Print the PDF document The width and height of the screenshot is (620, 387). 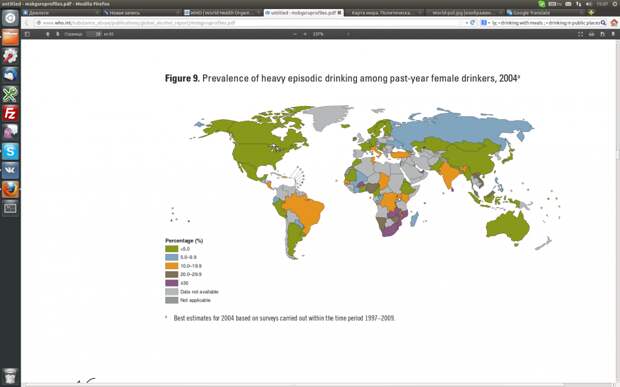(602, 34)
